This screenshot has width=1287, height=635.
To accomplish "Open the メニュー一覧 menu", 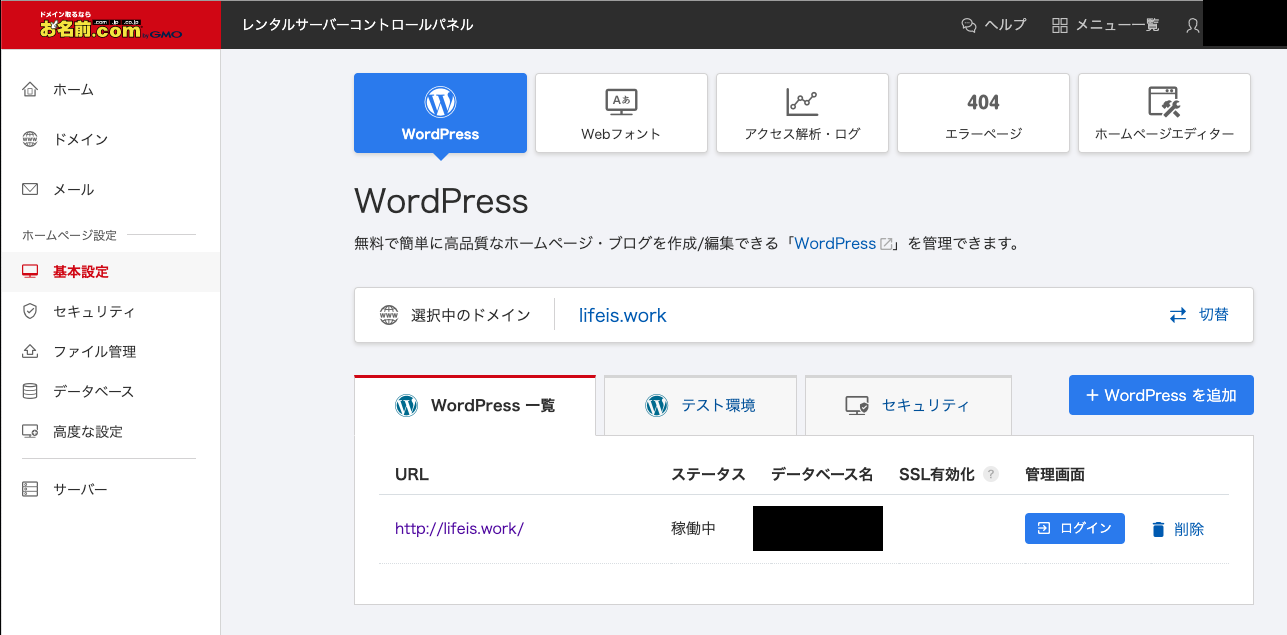I will pyautogui.click(x=1106, y=25).
